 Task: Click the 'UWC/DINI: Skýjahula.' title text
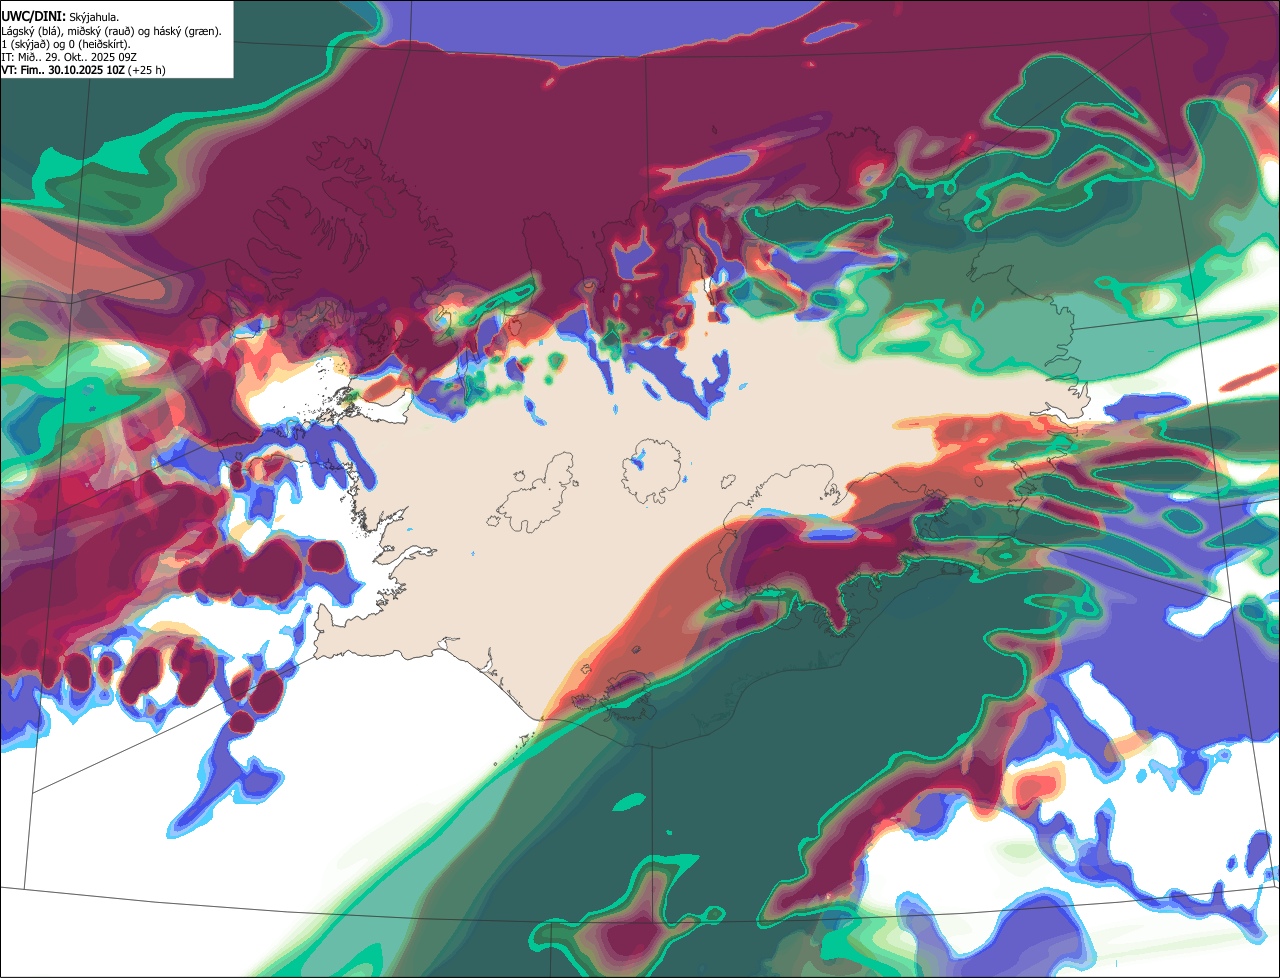(x=60, y=16)
